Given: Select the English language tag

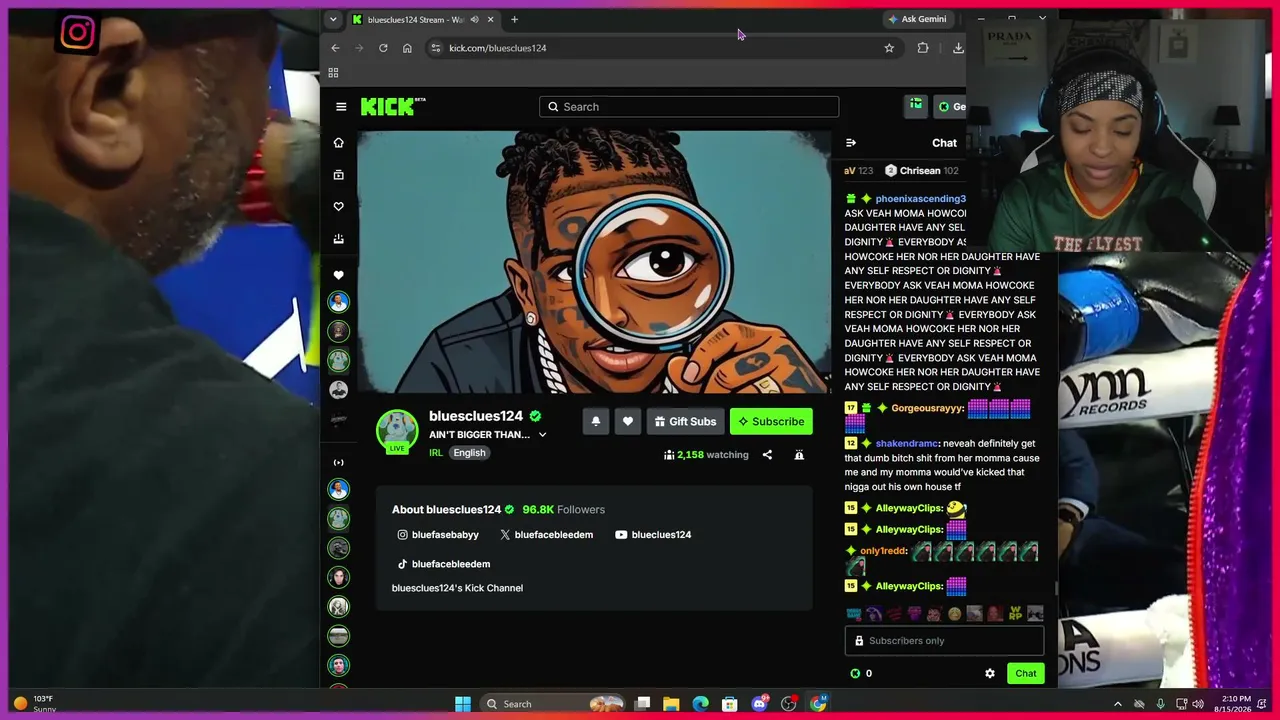Looking at the screenshot, I should point(469,453).
